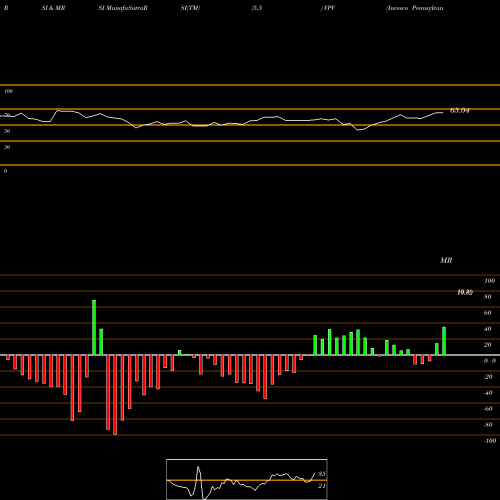The width and height of the screenshot is (500, 500).
Task: Click value 21 in mini chart
Action: [321, 486]
